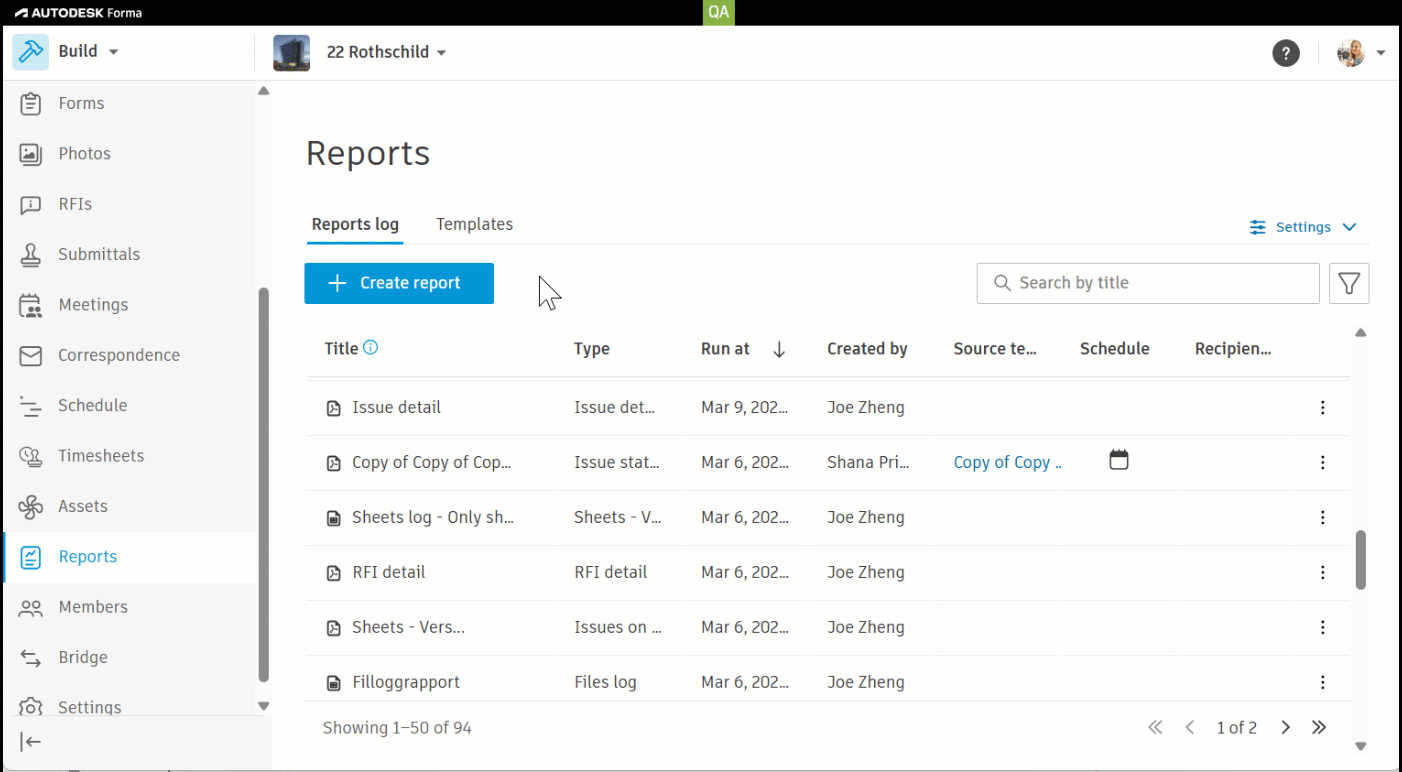This screenshot has width=1402, height=772.
Task: Go to the next reports page
Action: click(x=1286, y=728)
